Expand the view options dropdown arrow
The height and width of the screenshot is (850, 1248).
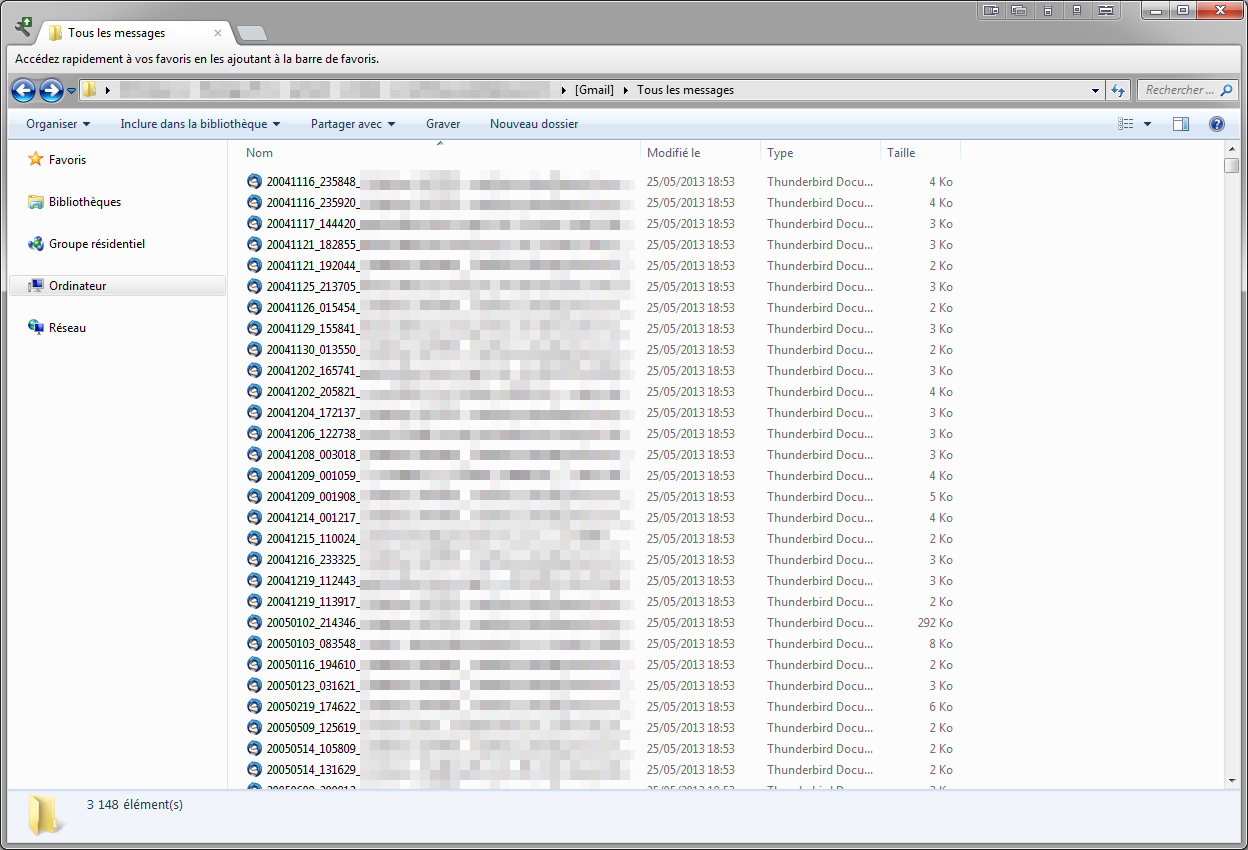point(1147,124)
